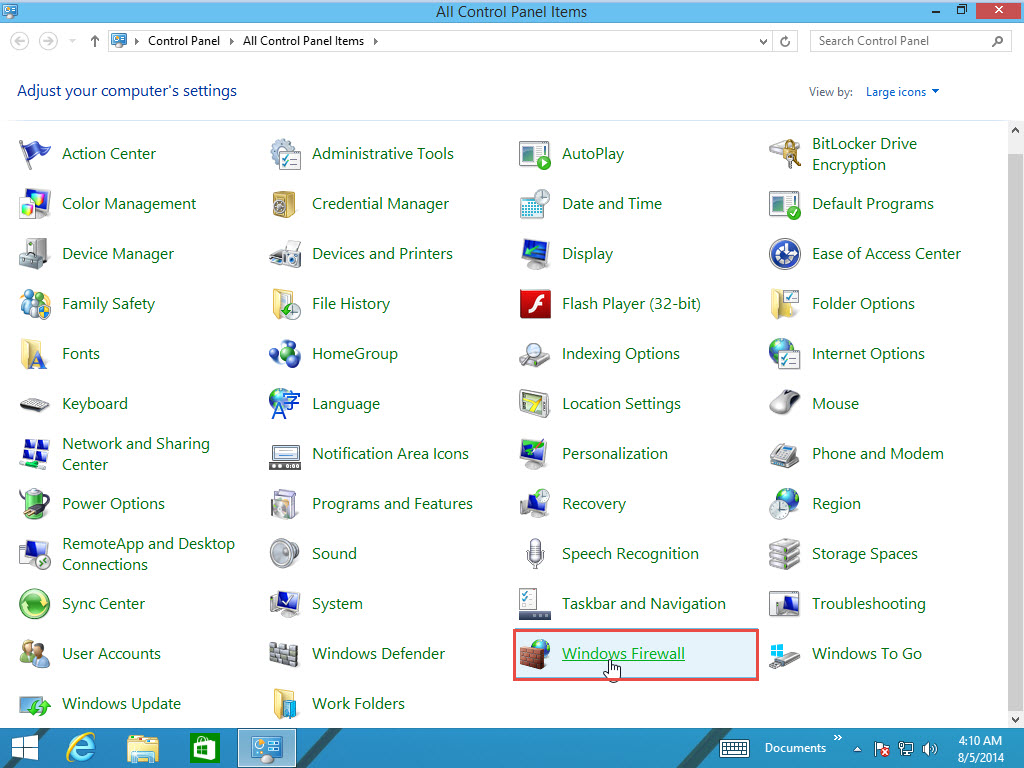Image resolution: width=1024 pixels, height=768 pixels.
Task: Click the Flash Player red icon
Action: point(535,304)
